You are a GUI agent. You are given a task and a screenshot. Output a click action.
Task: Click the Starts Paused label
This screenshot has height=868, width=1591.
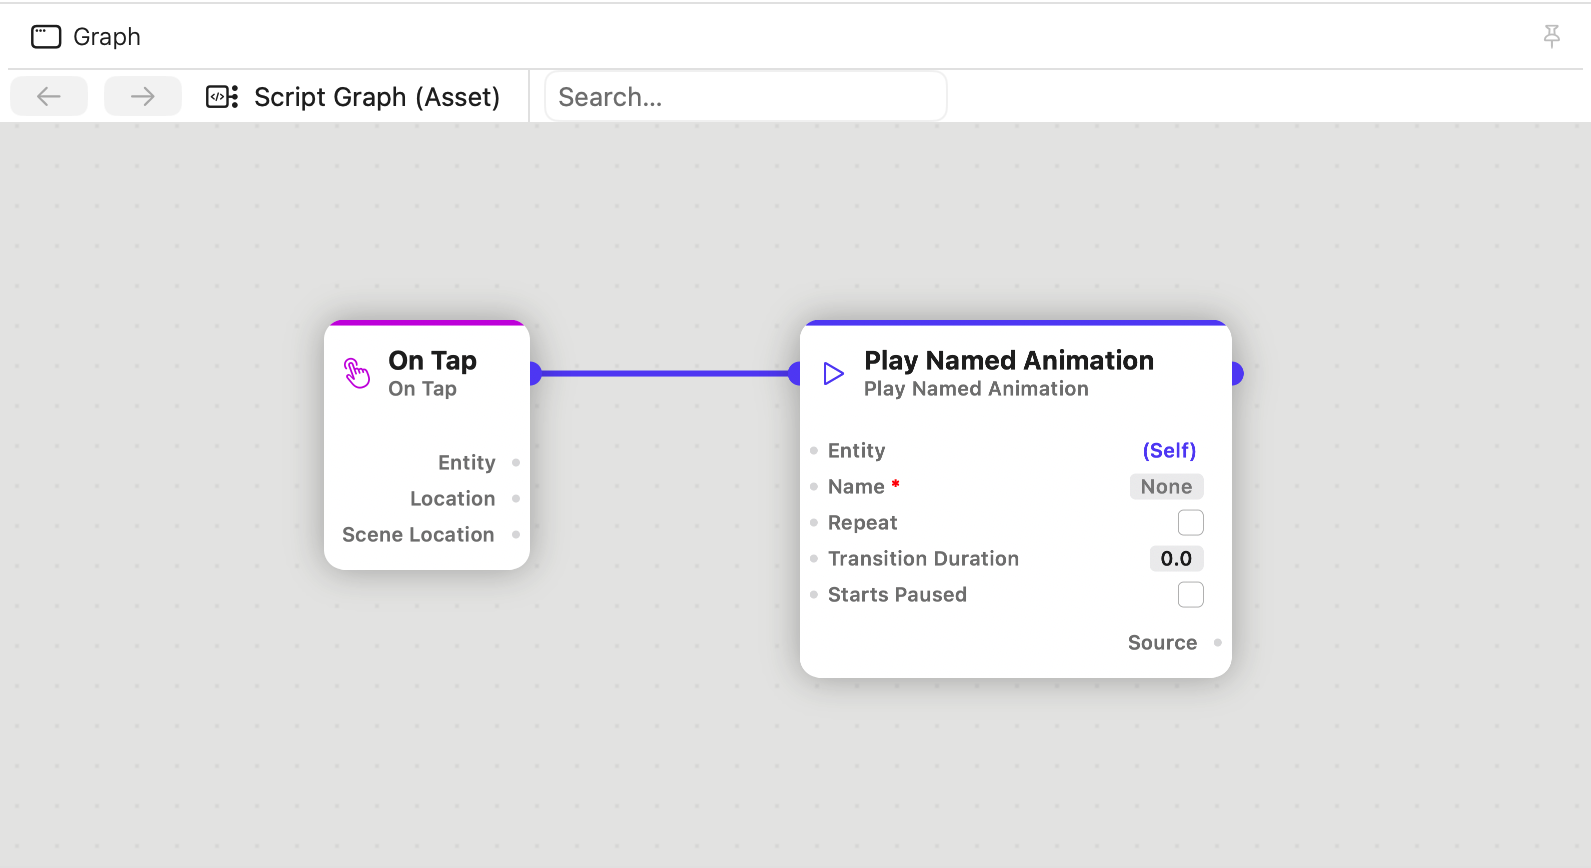[898, 595]
